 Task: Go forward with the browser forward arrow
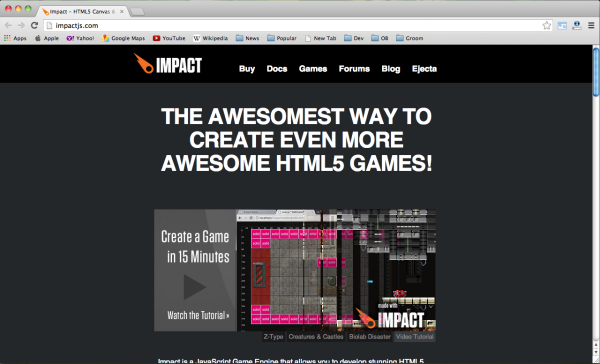click(21, 25)
